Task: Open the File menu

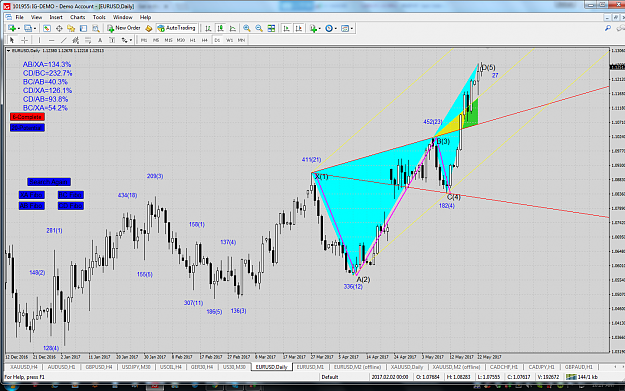Action: (x=20, y=17)
